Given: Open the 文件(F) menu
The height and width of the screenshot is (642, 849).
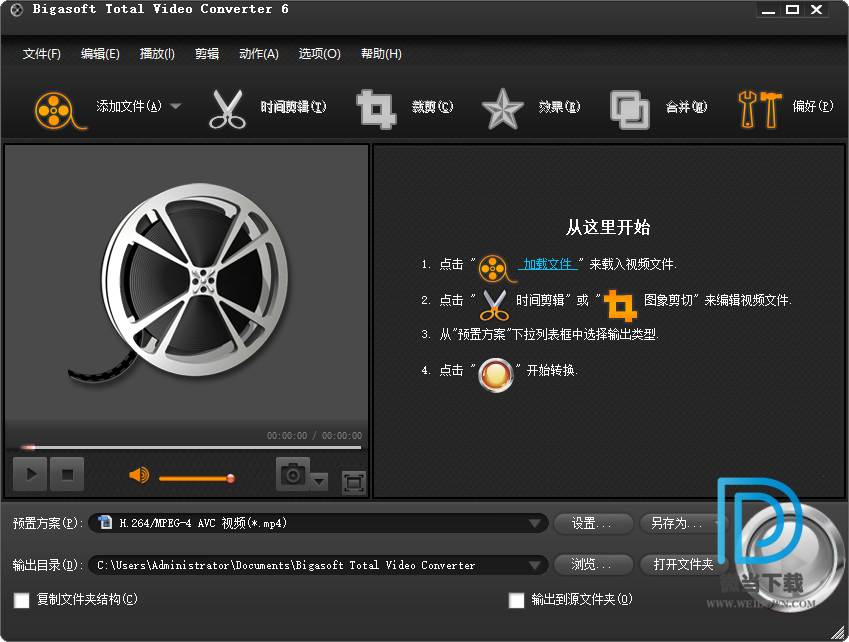Looking at the screenshot, I should (42, 54).
